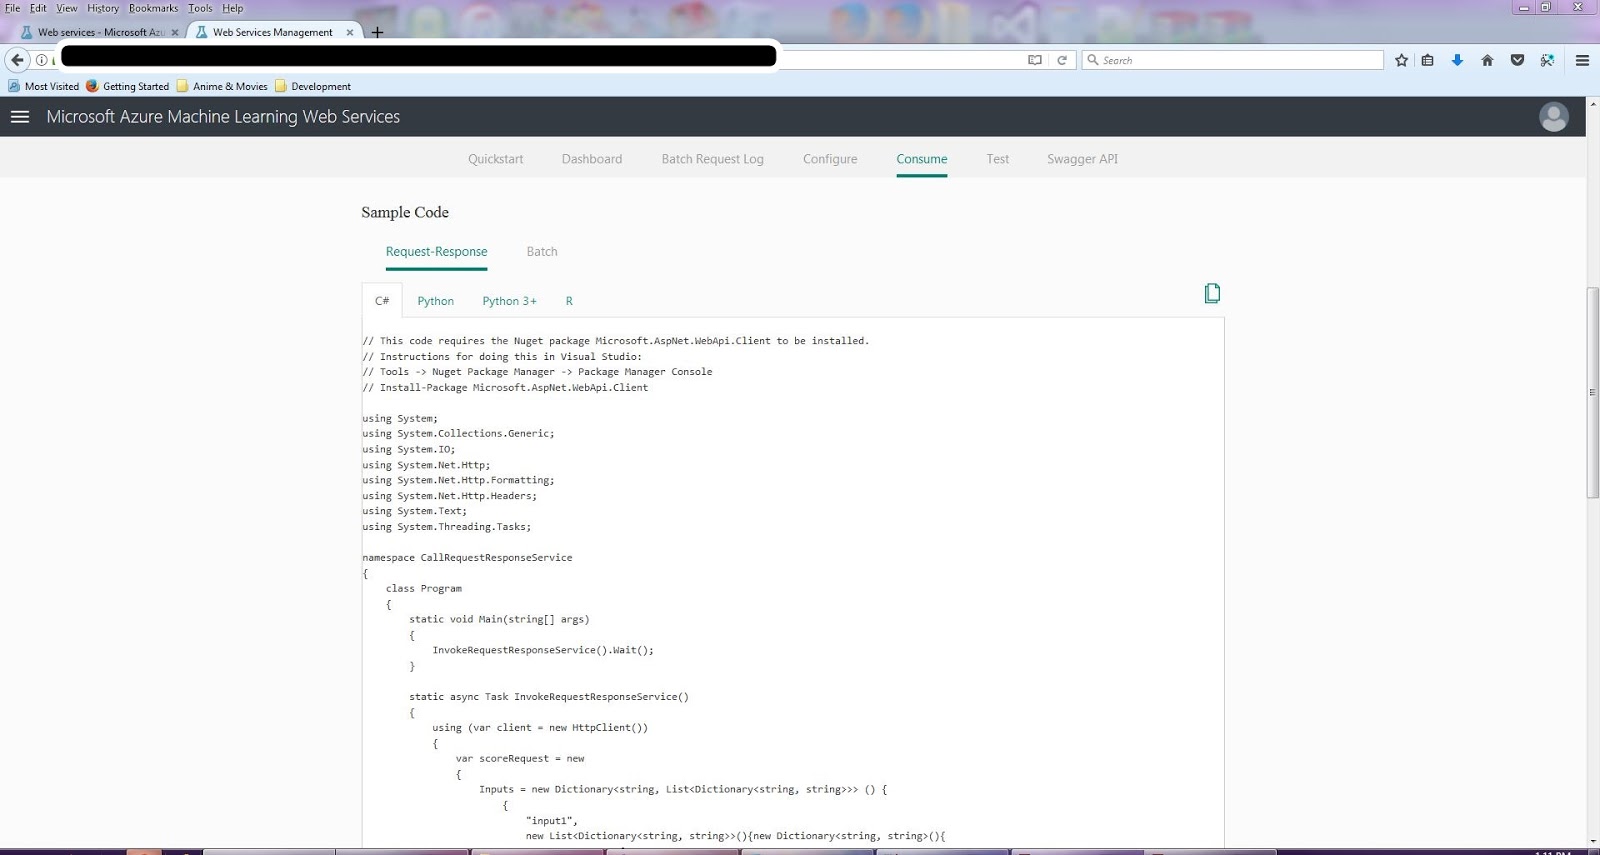This screenshot has width=1600, height=855.
Task: Open the Test tab
Action: click(x=998, y=159)
